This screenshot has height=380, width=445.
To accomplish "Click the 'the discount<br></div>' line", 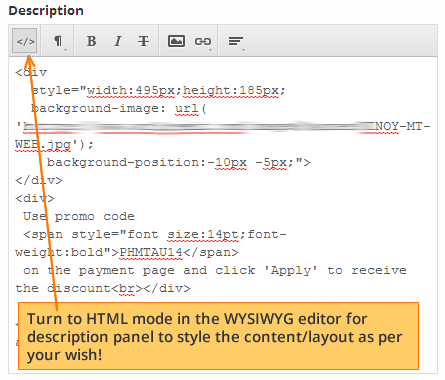I will coord(103,288).
